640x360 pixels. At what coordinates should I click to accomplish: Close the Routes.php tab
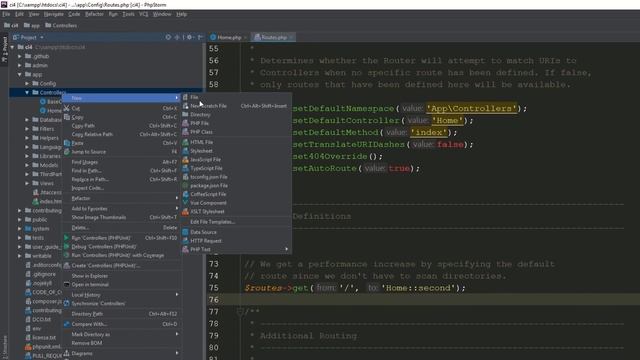[x=291, y=37]
